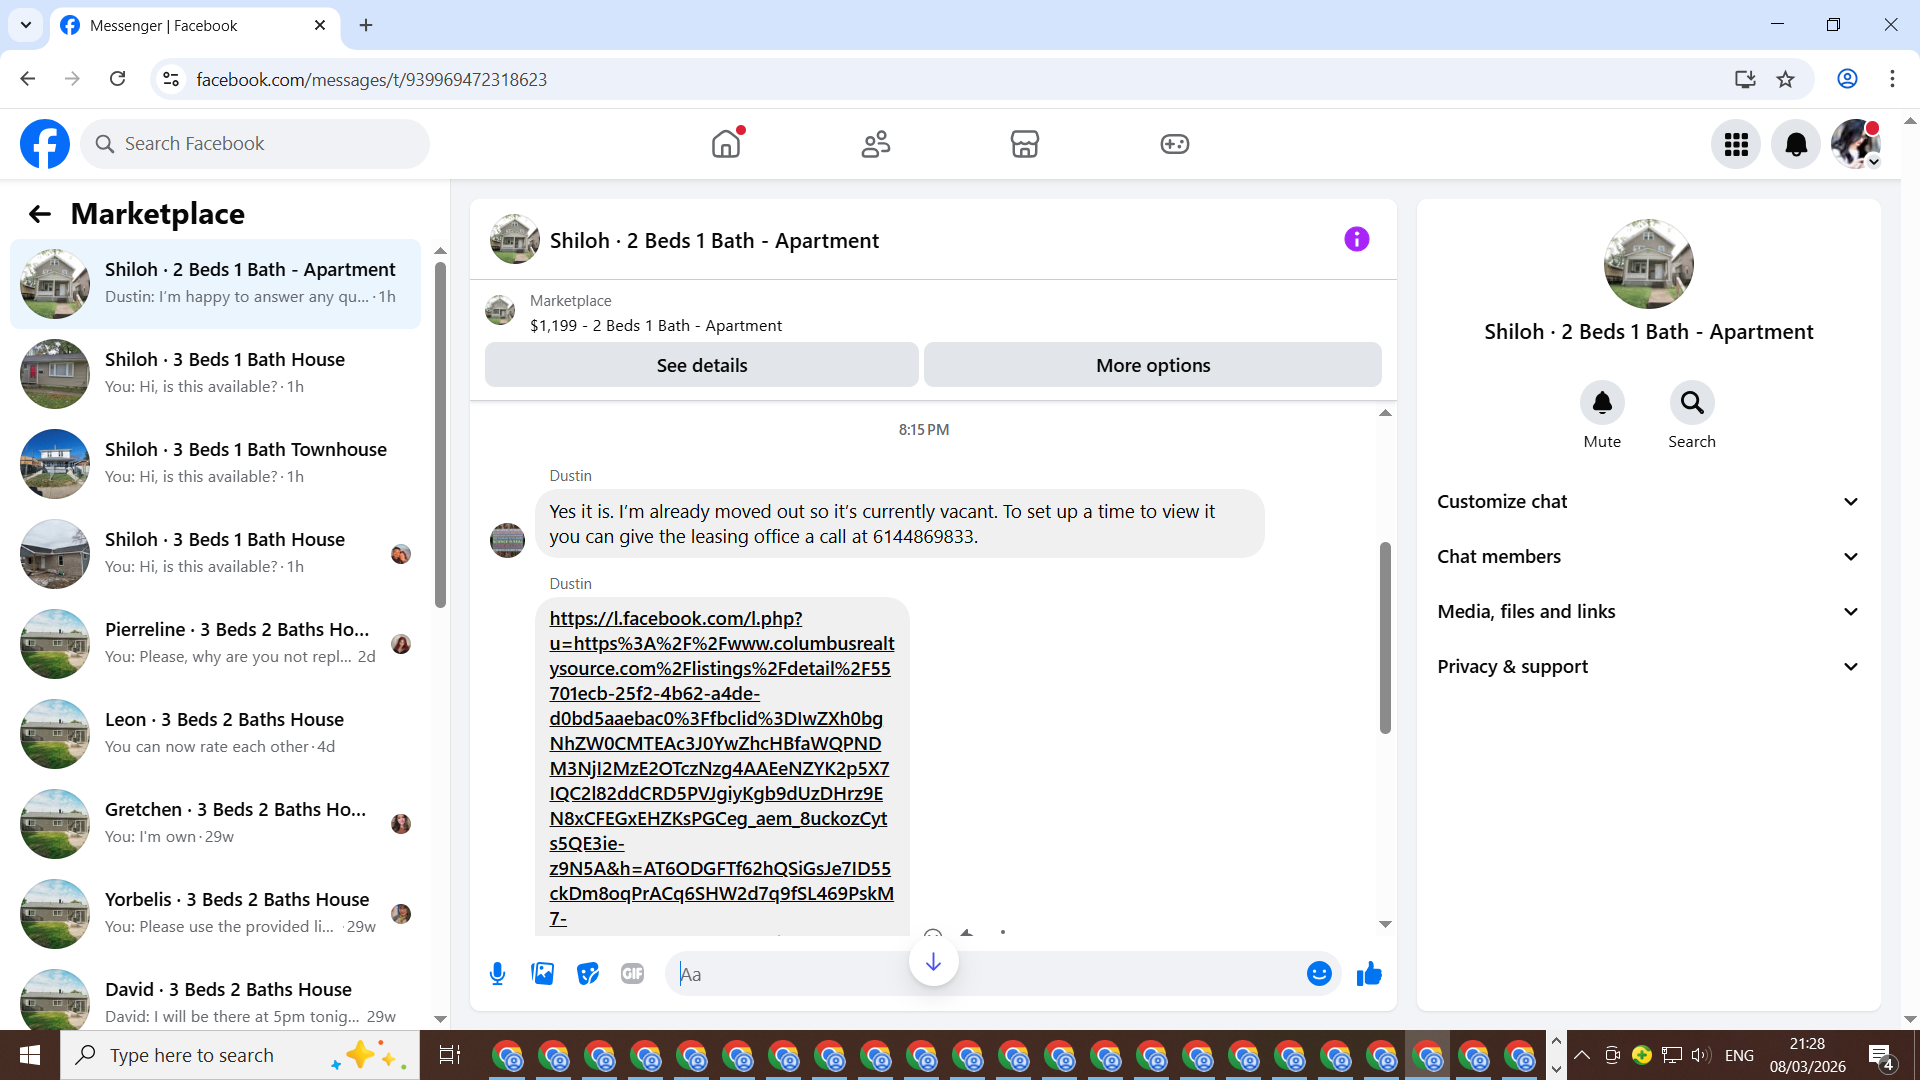Open the Facebook Home tab

726,144
